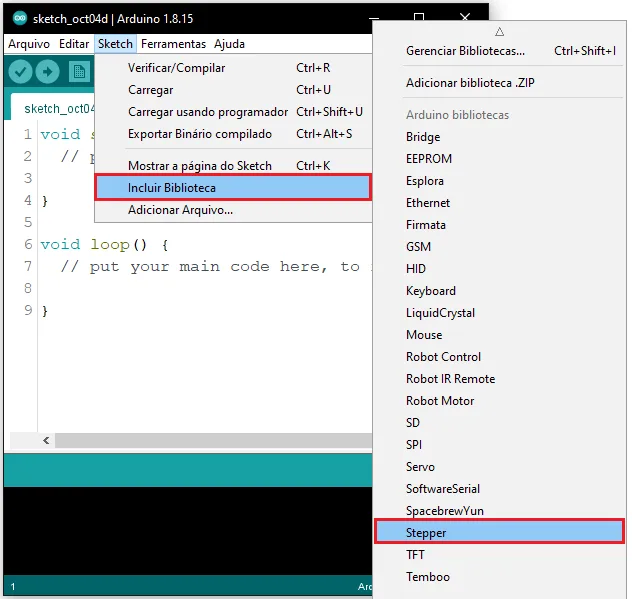The height and width of the screenshot is (599, 632).
Task: Choose the Carregar (Ctrl+U) menu item
Action: click(x=233, y=89)
